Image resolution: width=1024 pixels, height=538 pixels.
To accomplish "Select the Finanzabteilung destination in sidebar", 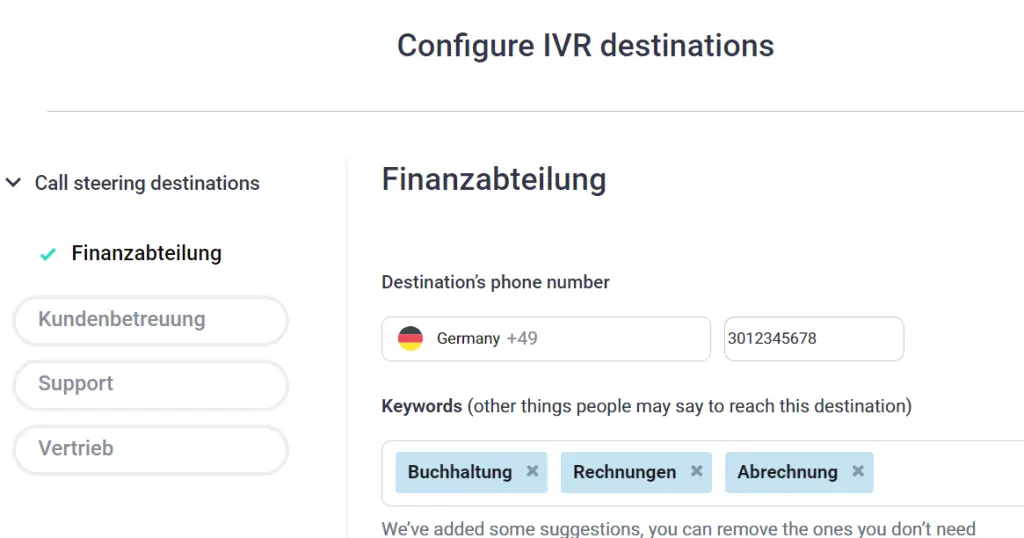I will (x=146, y=253).
